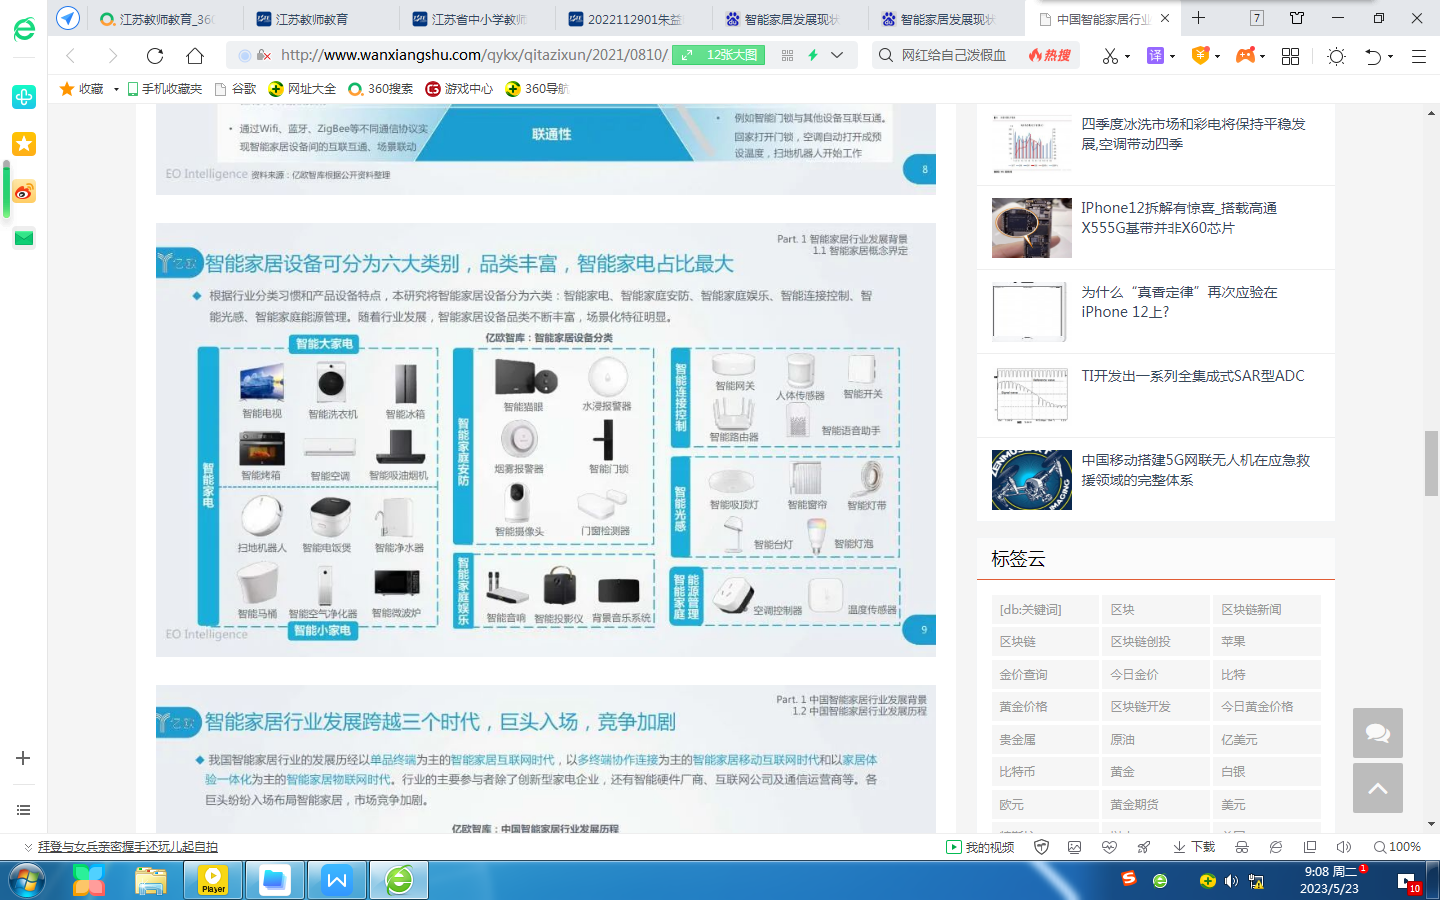1440x900 pixels.
Task: Click the translate icon in toolbar
Action: pos(1155,56)
